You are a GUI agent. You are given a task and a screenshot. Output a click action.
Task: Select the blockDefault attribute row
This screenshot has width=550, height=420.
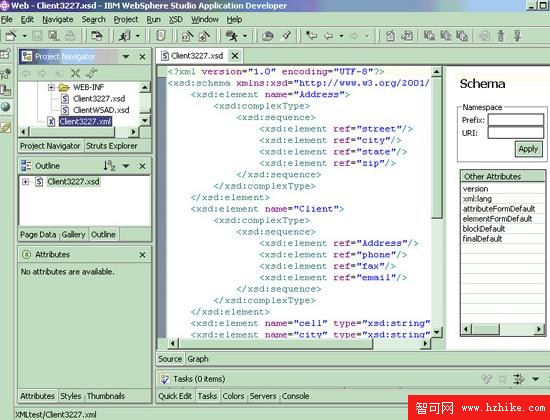pos(502,229)
